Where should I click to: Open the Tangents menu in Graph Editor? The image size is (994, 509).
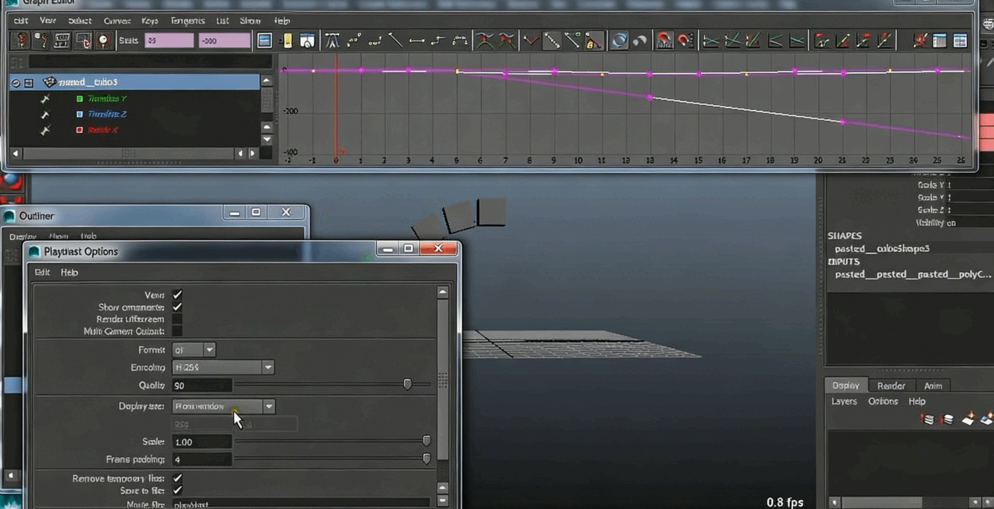point(187,20)
